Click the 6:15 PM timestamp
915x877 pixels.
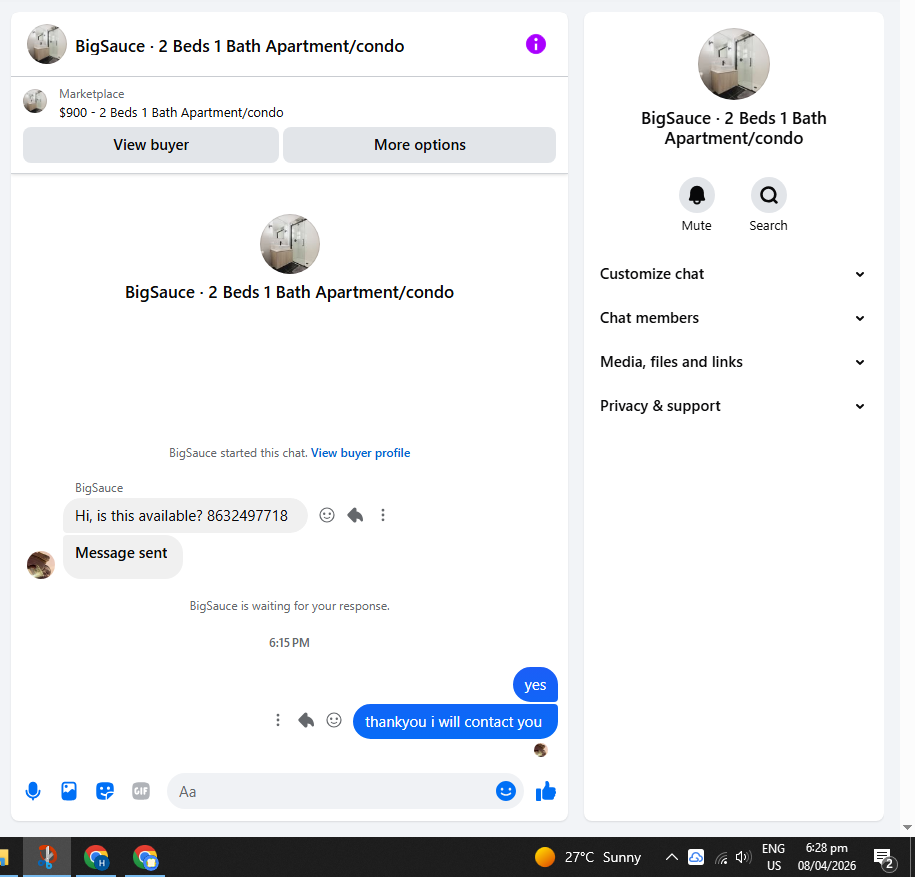pyautogui.click(x=289, y=642)
